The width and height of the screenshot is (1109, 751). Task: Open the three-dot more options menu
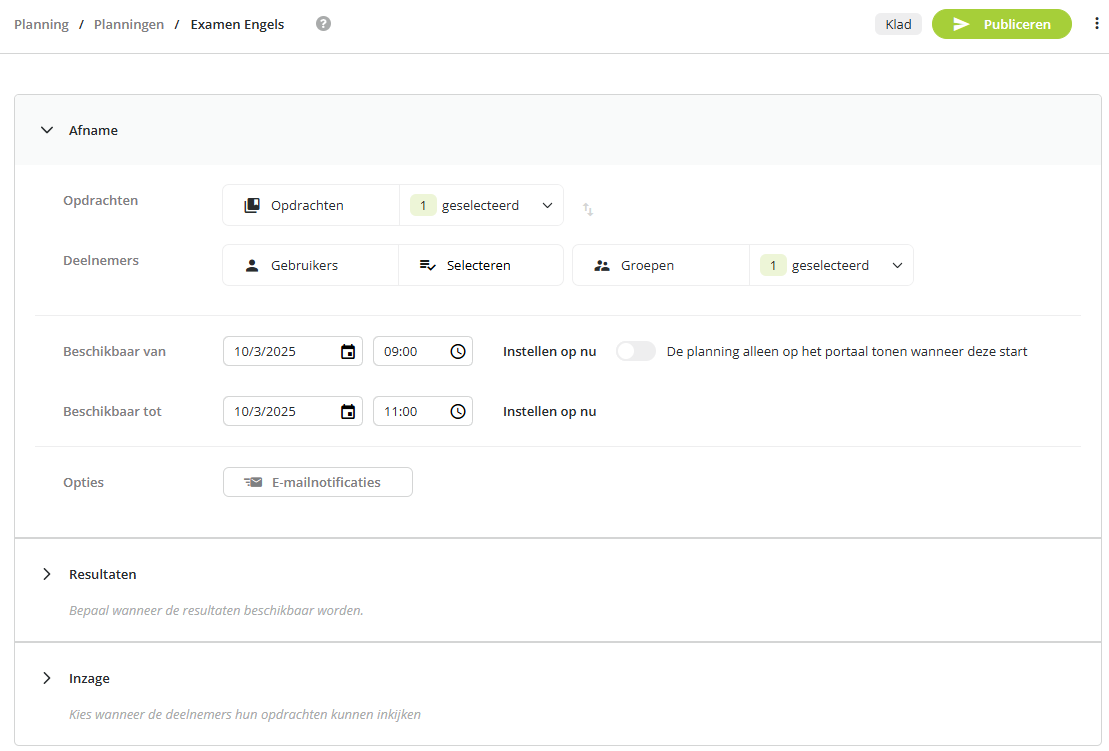tap(1096, 24)
